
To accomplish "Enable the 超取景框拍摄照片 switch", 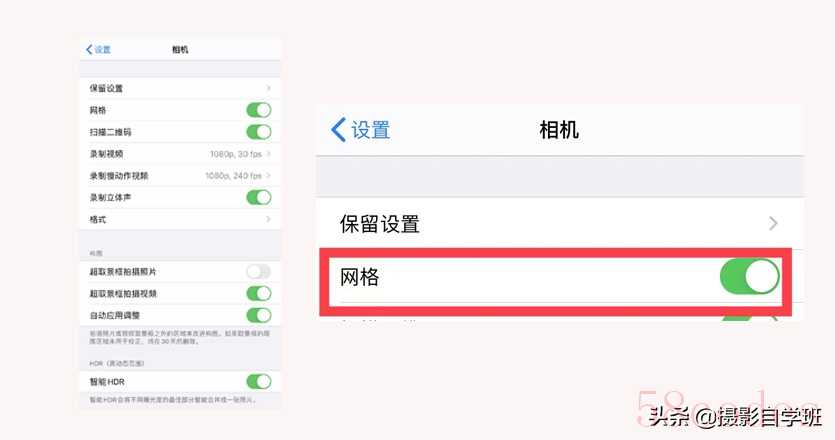I will pyautogui.click(x=259, y=272).
